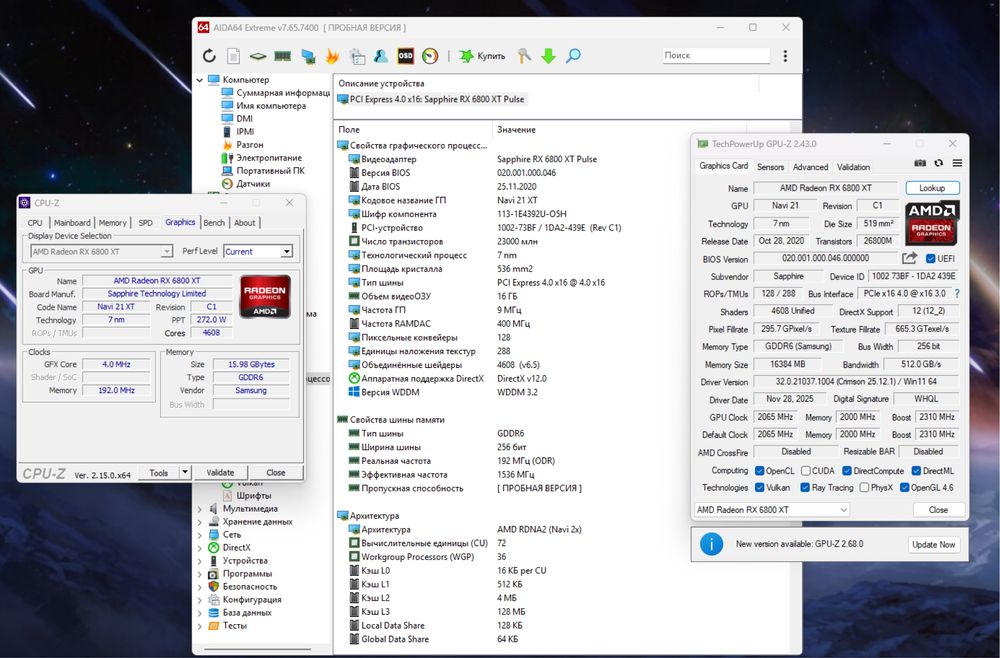The image size is (1000, 658).
Task: Open the GPU-Z hamburger menu
Action: (x=956, y=163)
